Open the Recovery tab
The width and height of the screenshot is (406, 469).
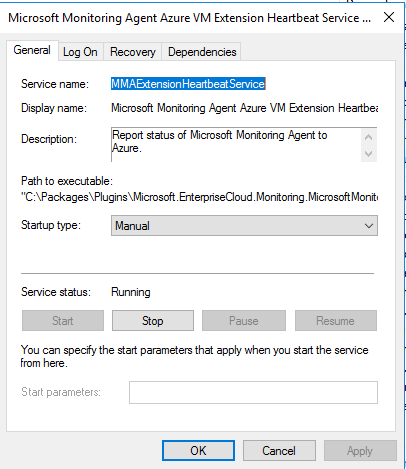133,52
